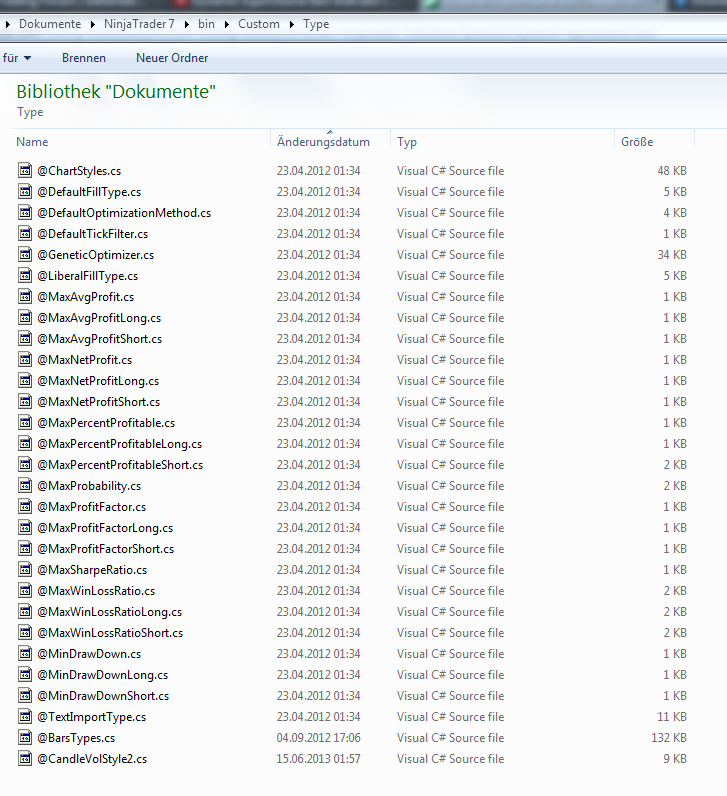Image resolution: width=727 pixels, height=796 pixels.
Task: Select the file name @CandleVolStyle2.cs
Action: 92,759
